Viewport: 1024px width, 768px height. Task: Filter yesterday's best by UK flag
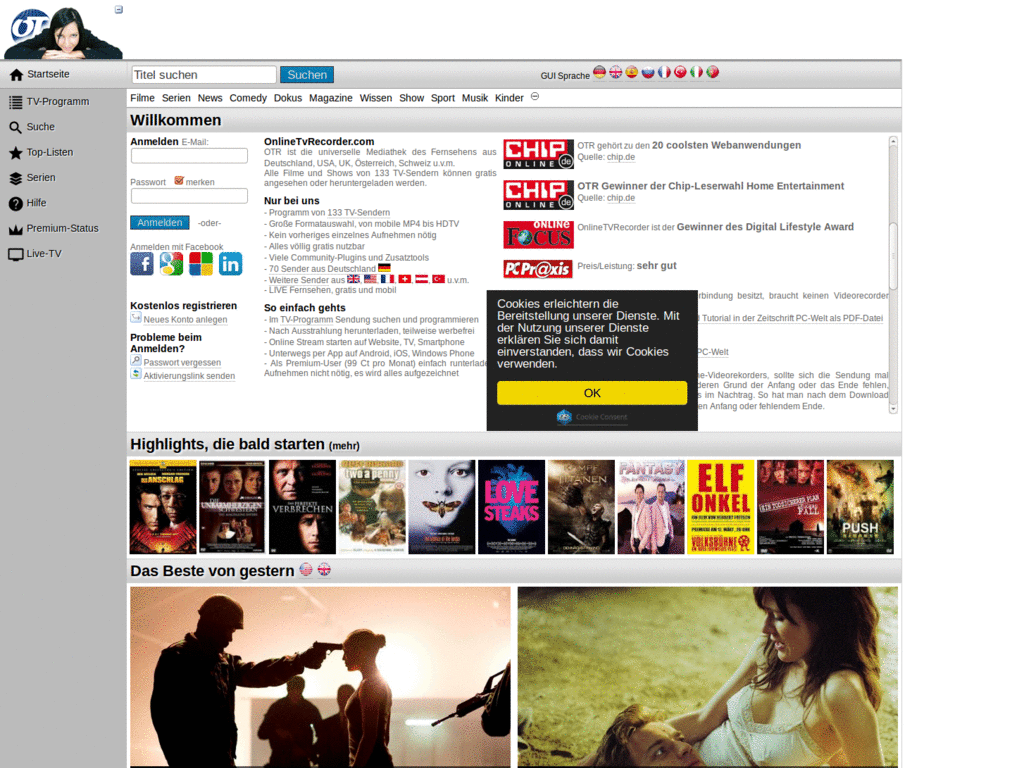pyautogui.click(x=324, y=569)
